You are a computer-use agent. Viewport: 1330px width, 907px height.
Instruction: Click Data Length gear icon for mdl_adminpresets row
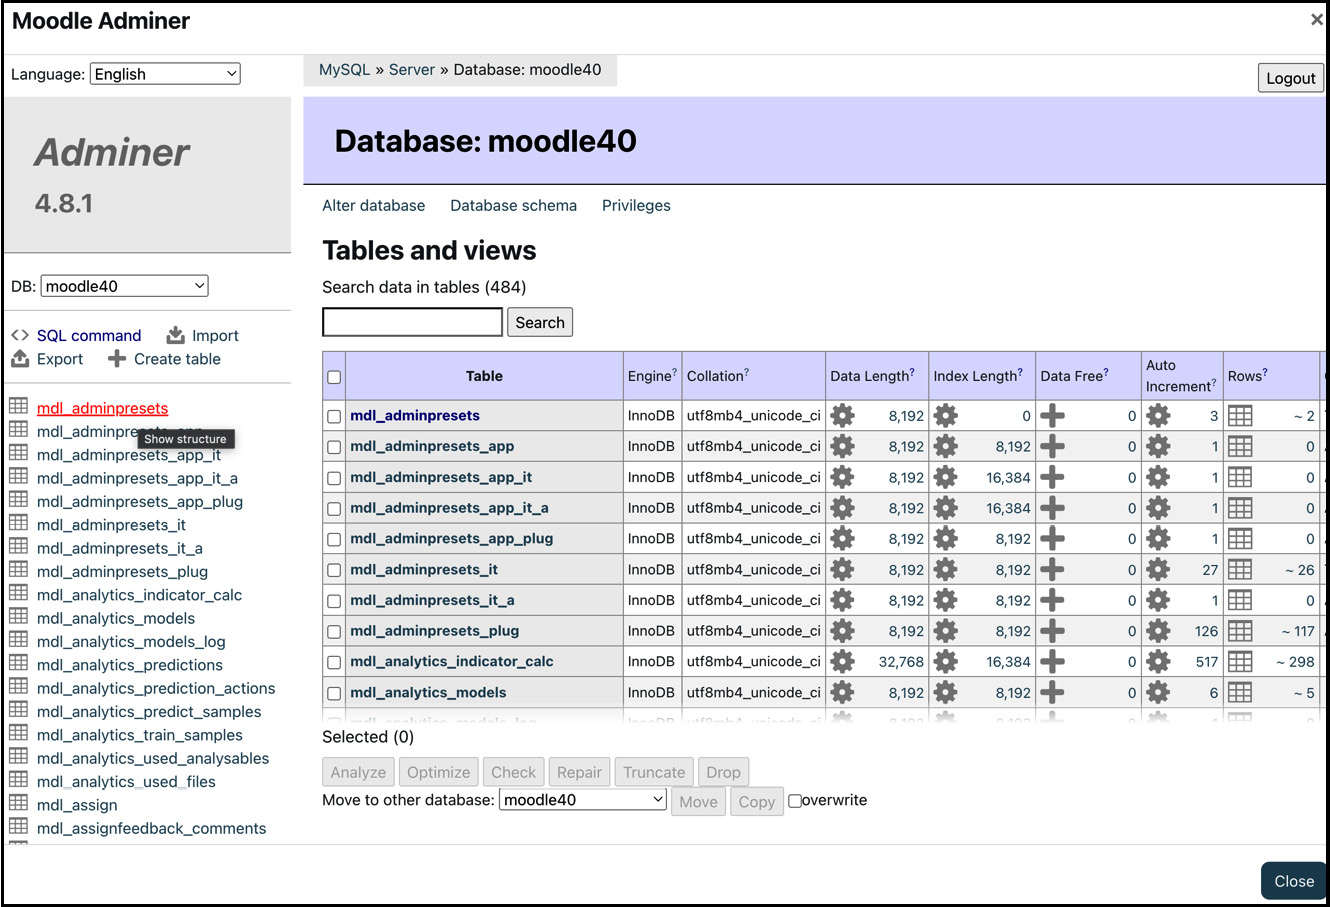pyautogui.click(x=843, y=415)
